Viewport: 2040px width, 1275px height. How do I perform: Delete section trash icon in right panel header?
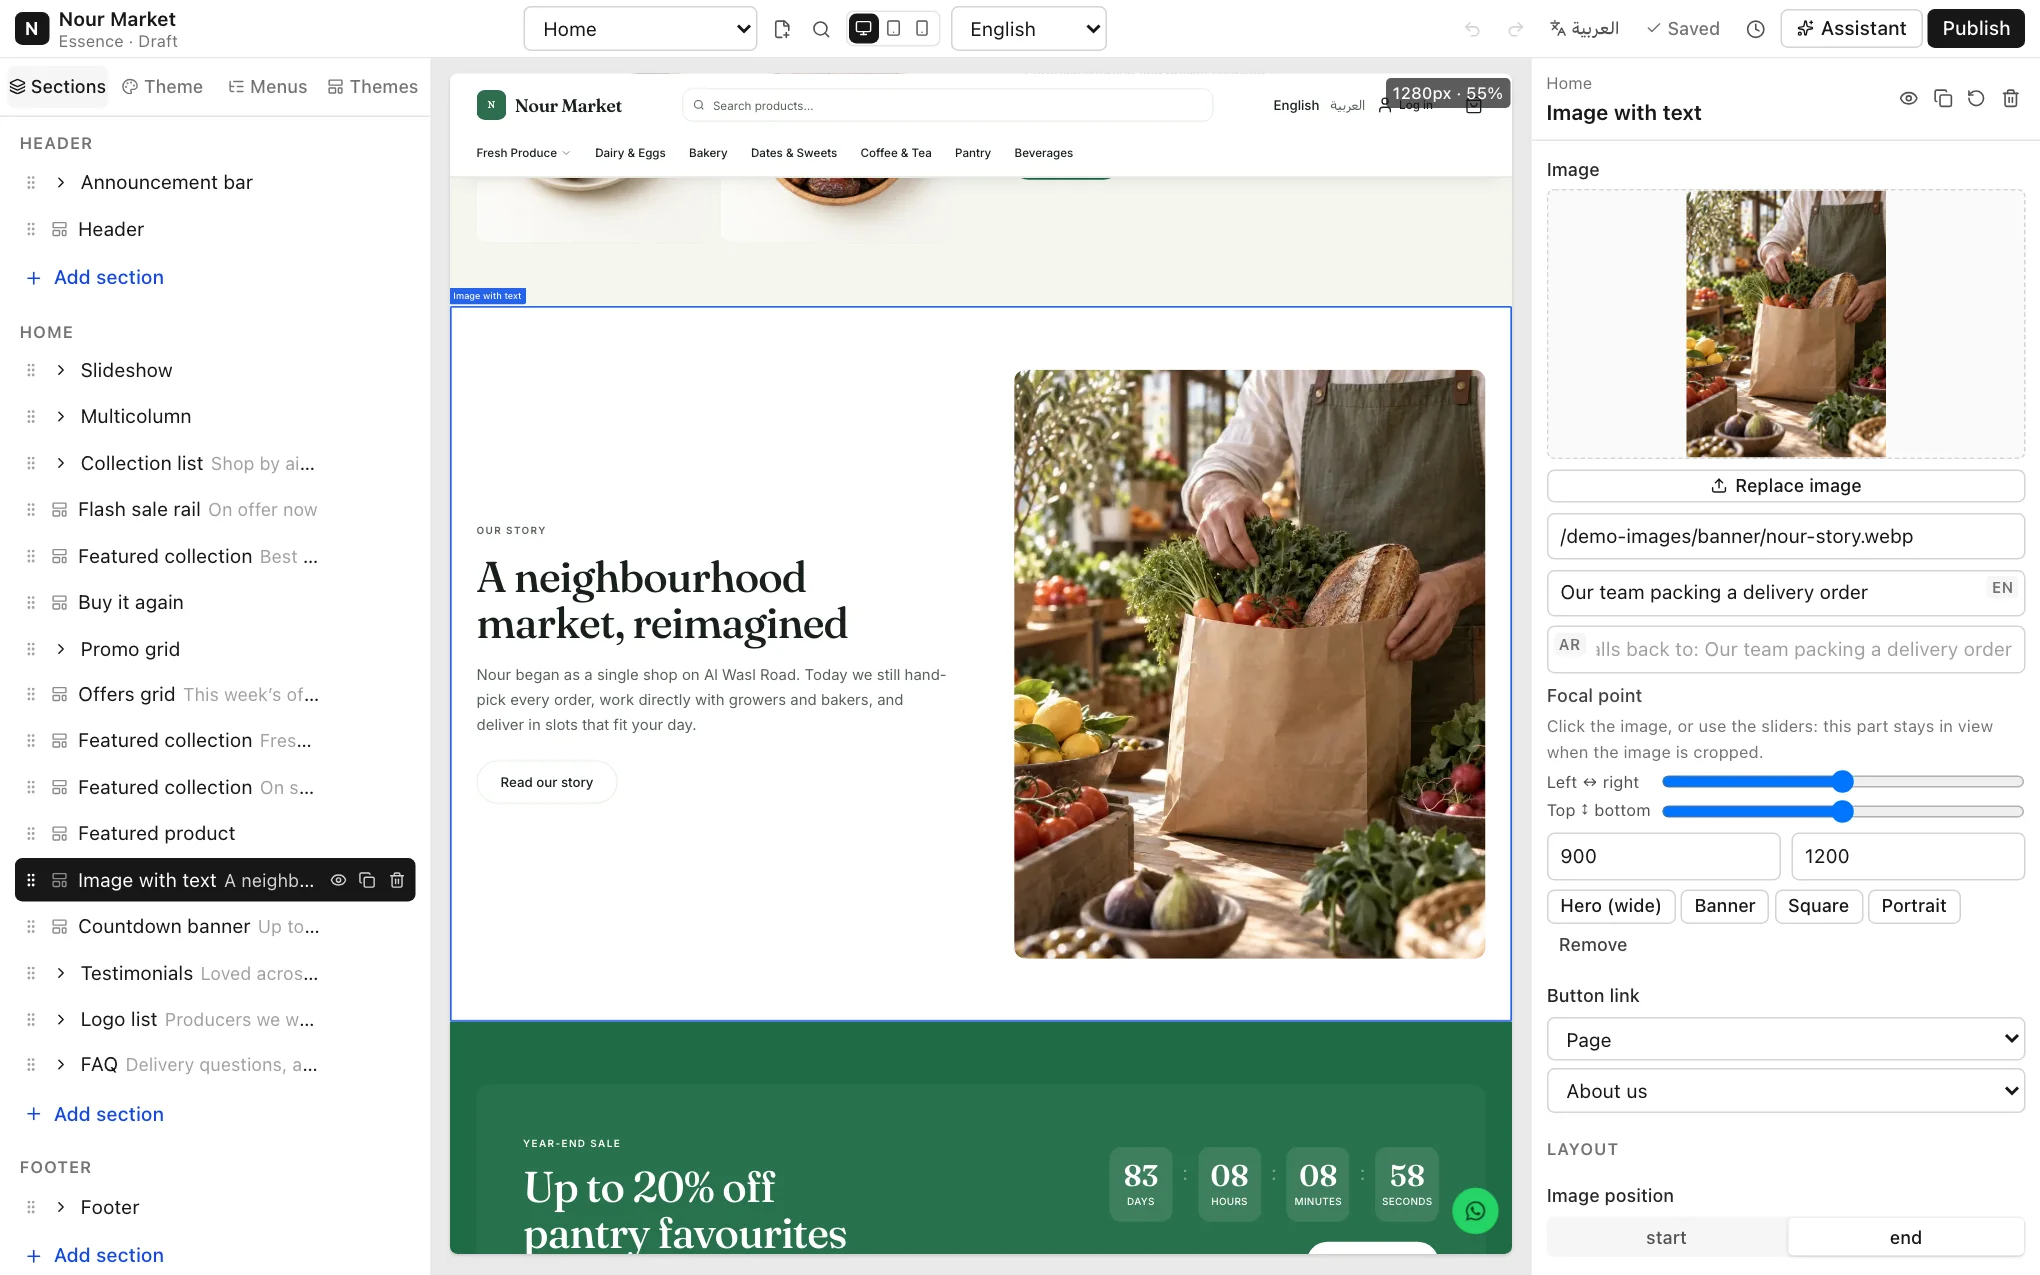tap(2010, 98)
